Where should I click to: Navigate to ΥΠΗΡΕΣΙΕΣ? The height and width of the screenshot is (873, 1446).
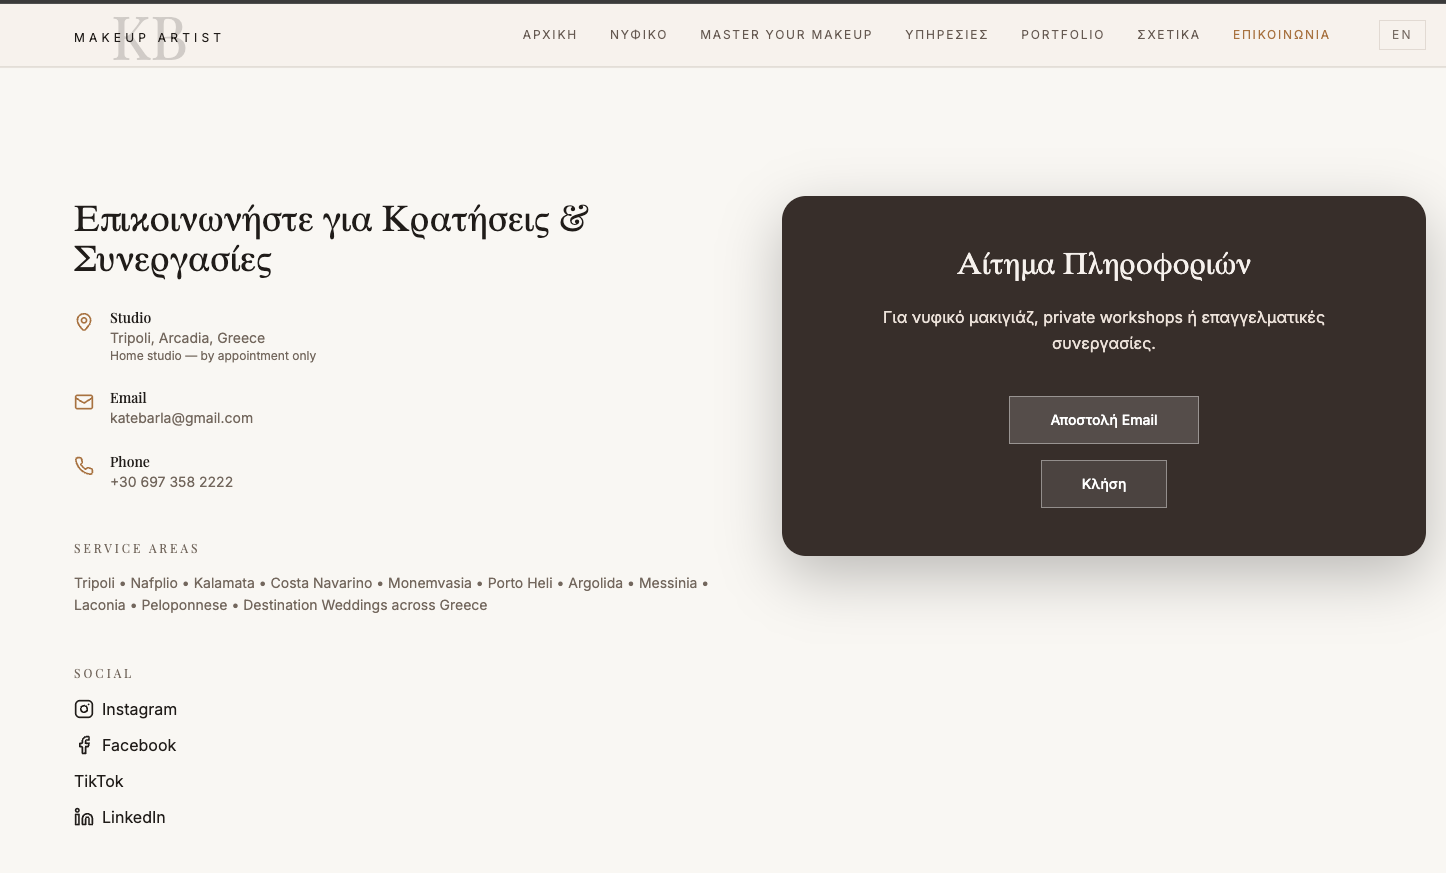(947, 35)
